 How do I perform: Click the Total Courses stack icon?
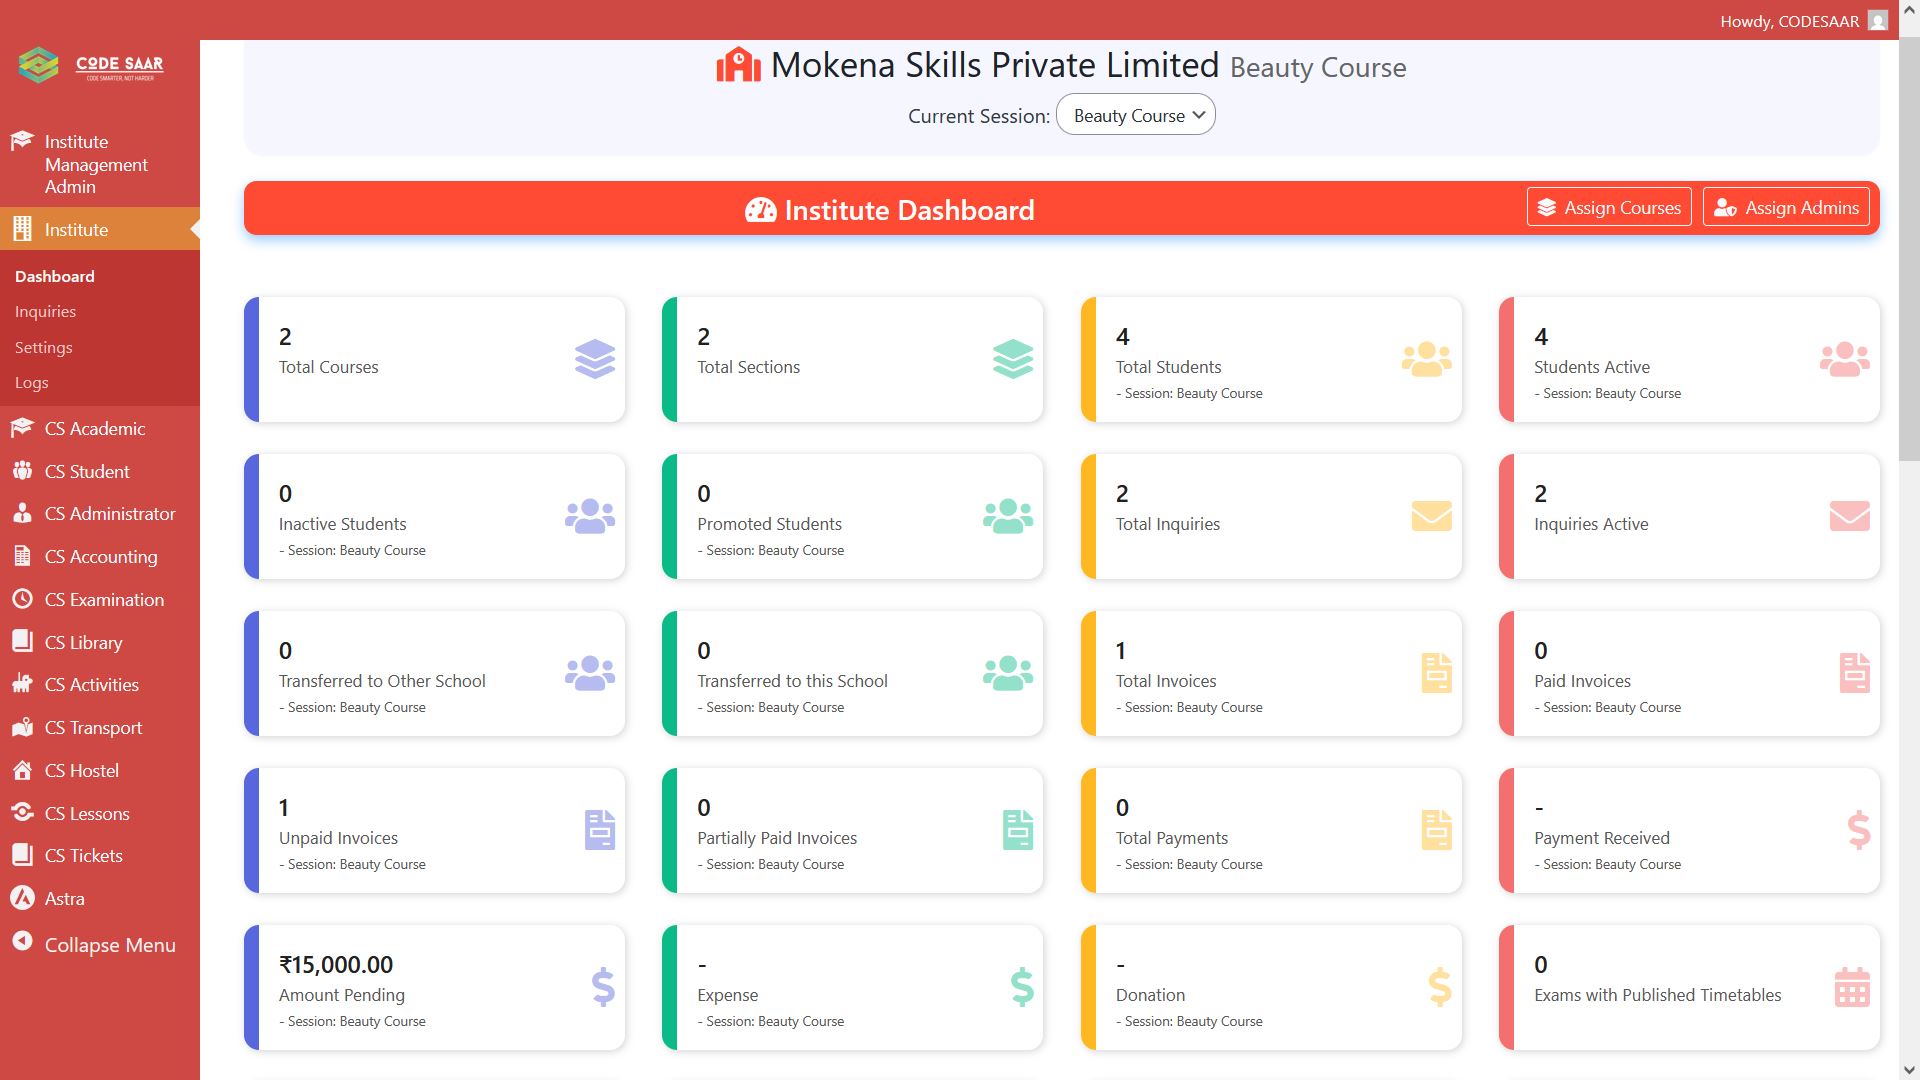[x=594, y=359]
